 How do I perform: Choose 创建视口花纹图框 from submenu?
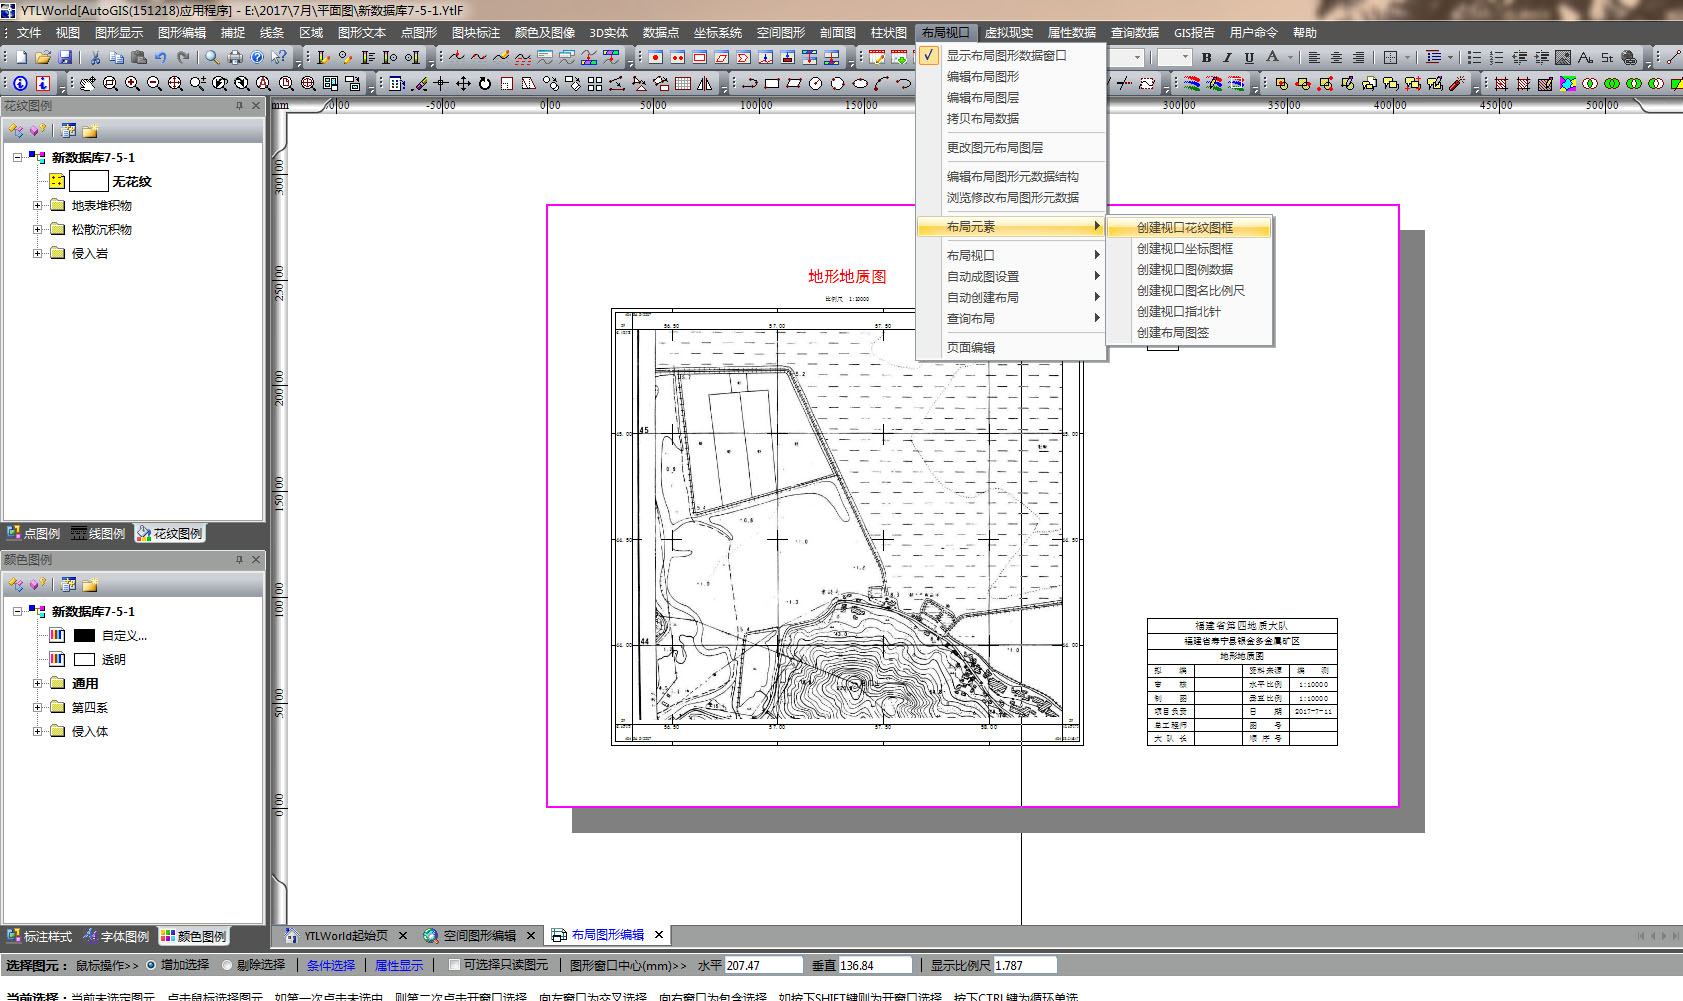coord(1189,228)
